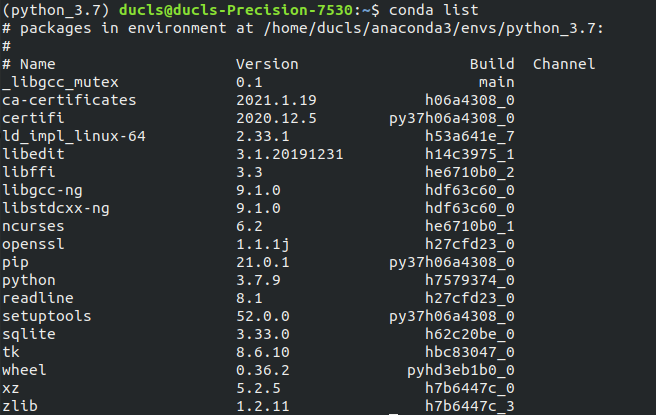Click the ca-certificates package name

[69, 101]
